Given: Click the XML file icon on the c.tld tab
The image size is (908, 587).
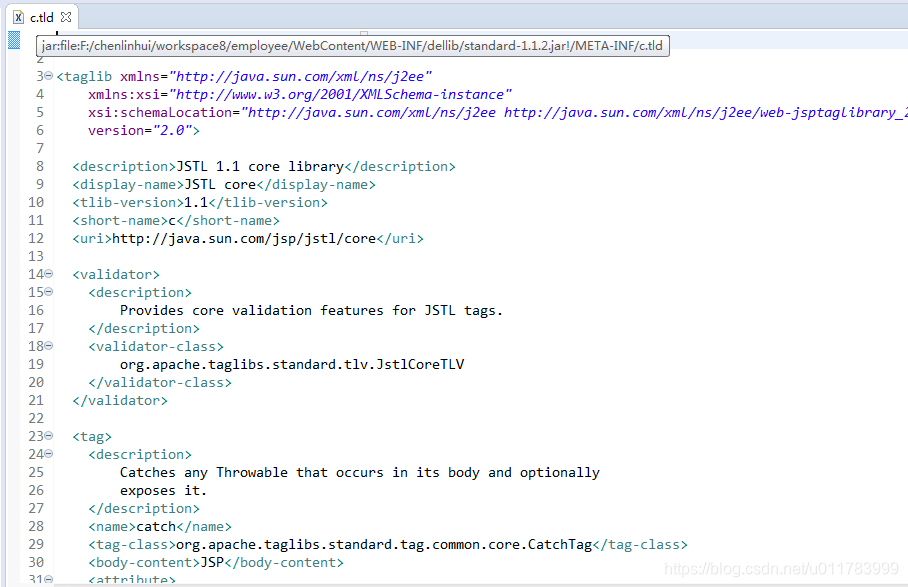Looking at the screenshot, I should (x=19, y=17).
